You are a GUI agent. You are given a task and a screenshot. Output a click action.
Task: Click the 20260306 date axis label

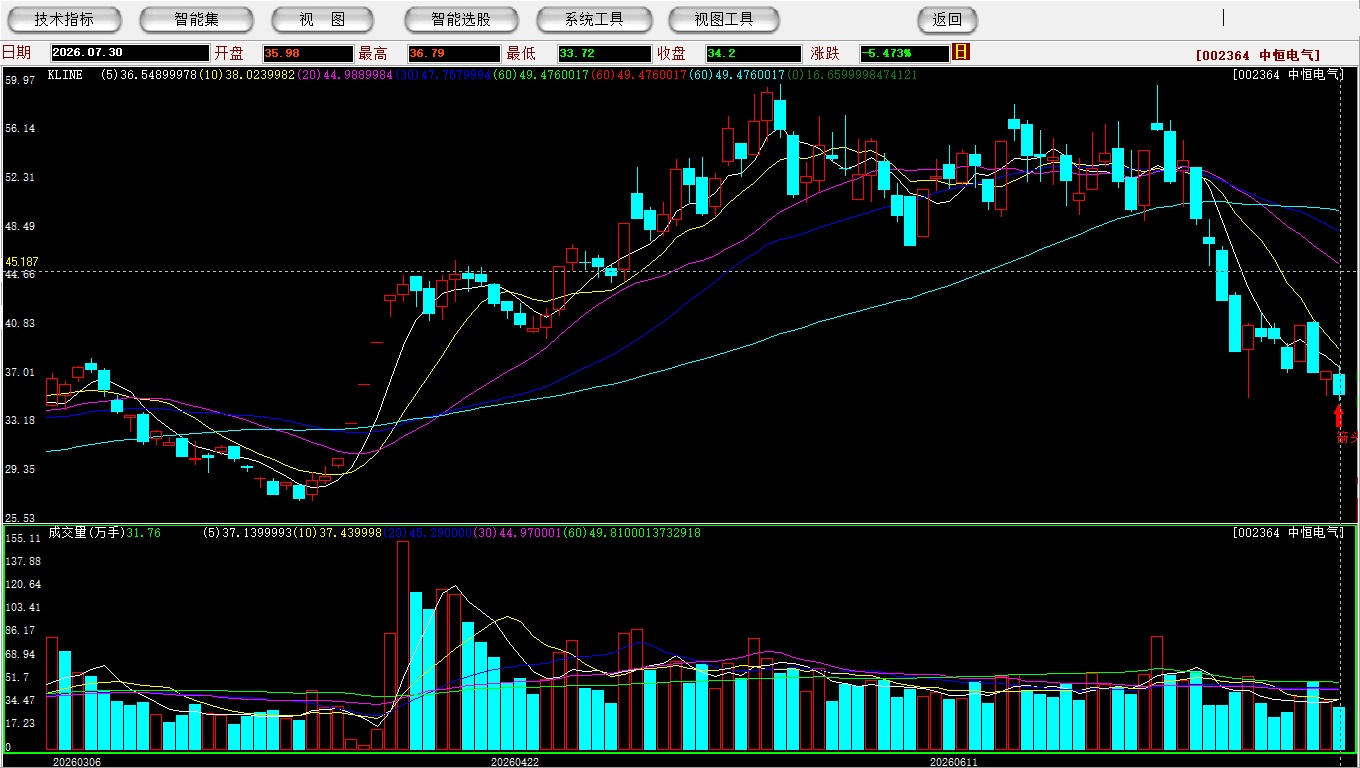click(76, 762)
